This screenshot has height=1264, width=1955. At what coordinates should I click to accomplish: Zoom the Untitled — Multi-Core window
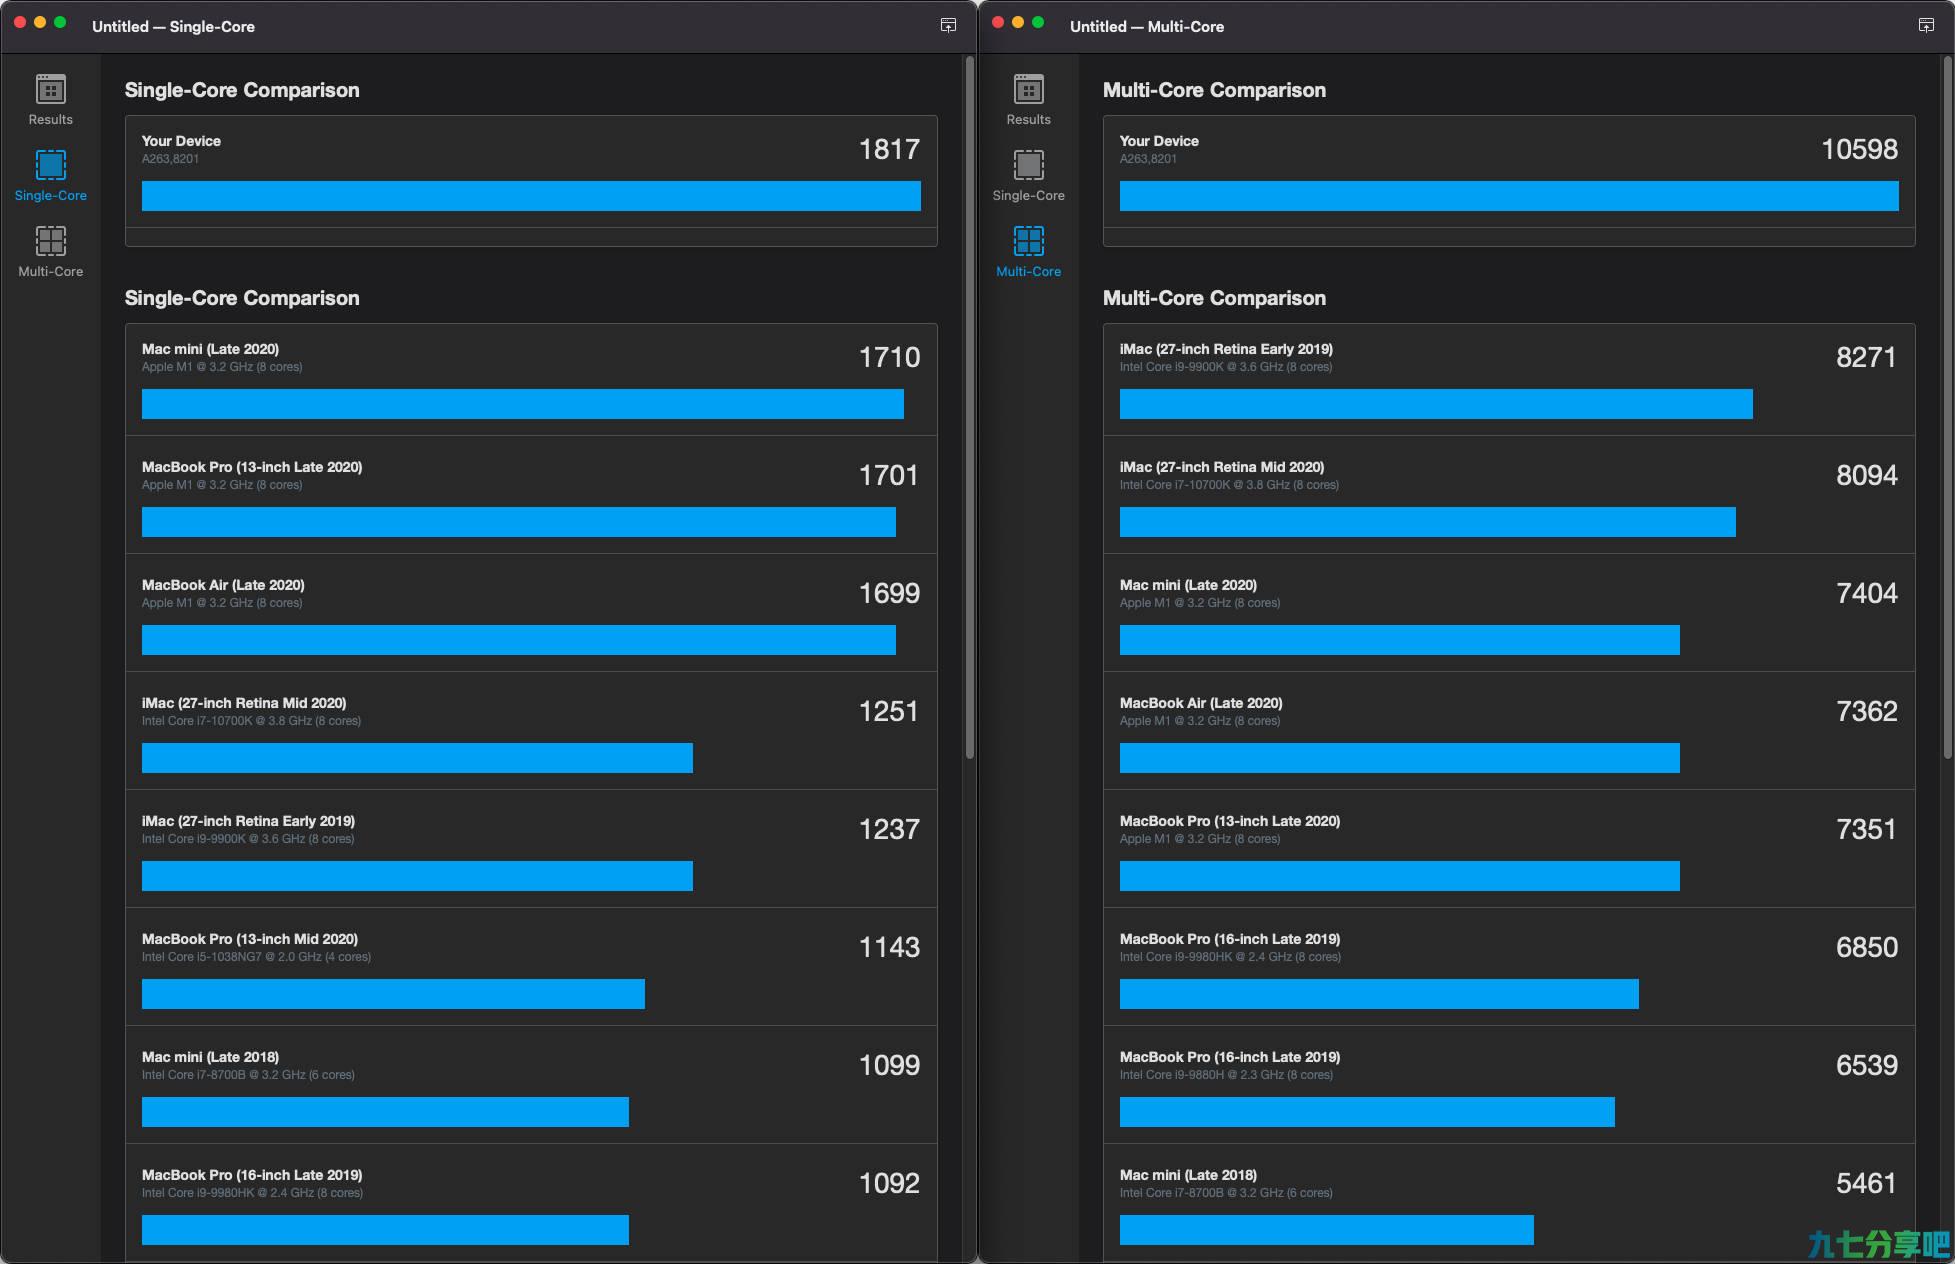coord(1038,22)
